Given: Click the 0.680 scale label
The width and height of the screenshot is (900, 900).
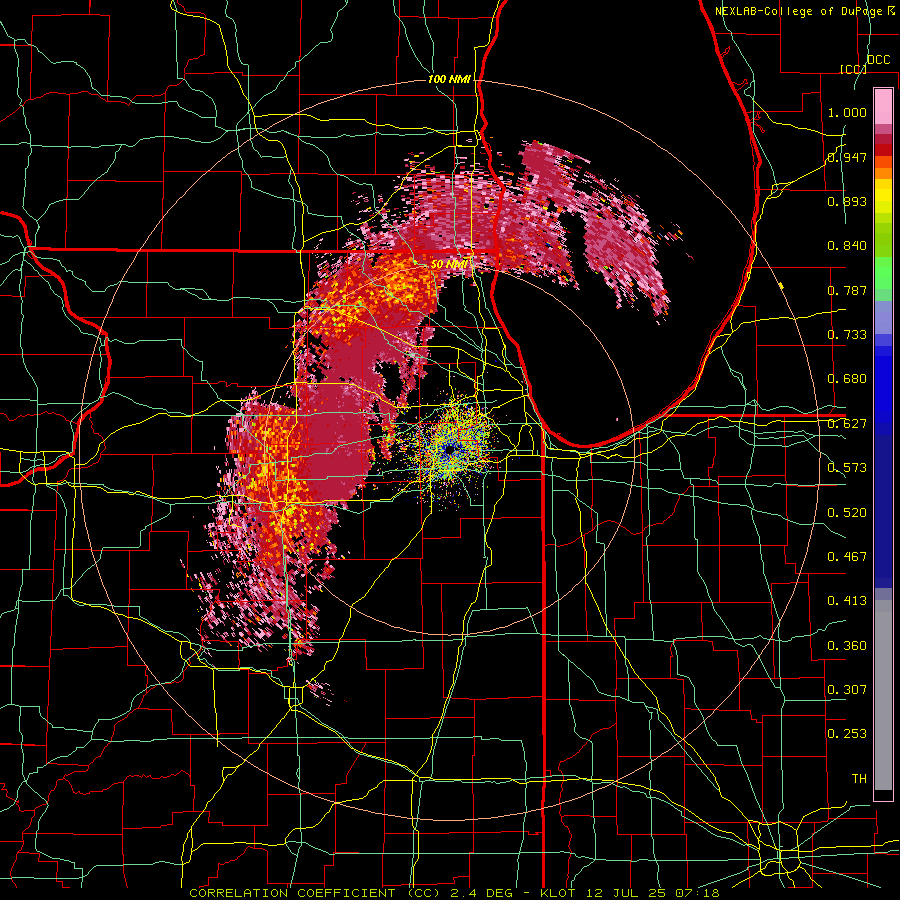Looking at the screenshot, I should (x=847, y=379).
